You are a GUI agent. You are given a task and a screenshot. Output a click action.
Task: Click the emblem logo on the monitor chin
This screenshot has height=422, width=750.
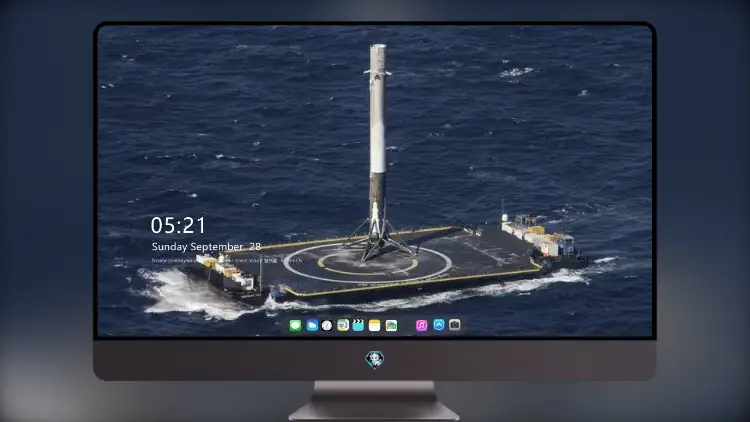(375, 360)
